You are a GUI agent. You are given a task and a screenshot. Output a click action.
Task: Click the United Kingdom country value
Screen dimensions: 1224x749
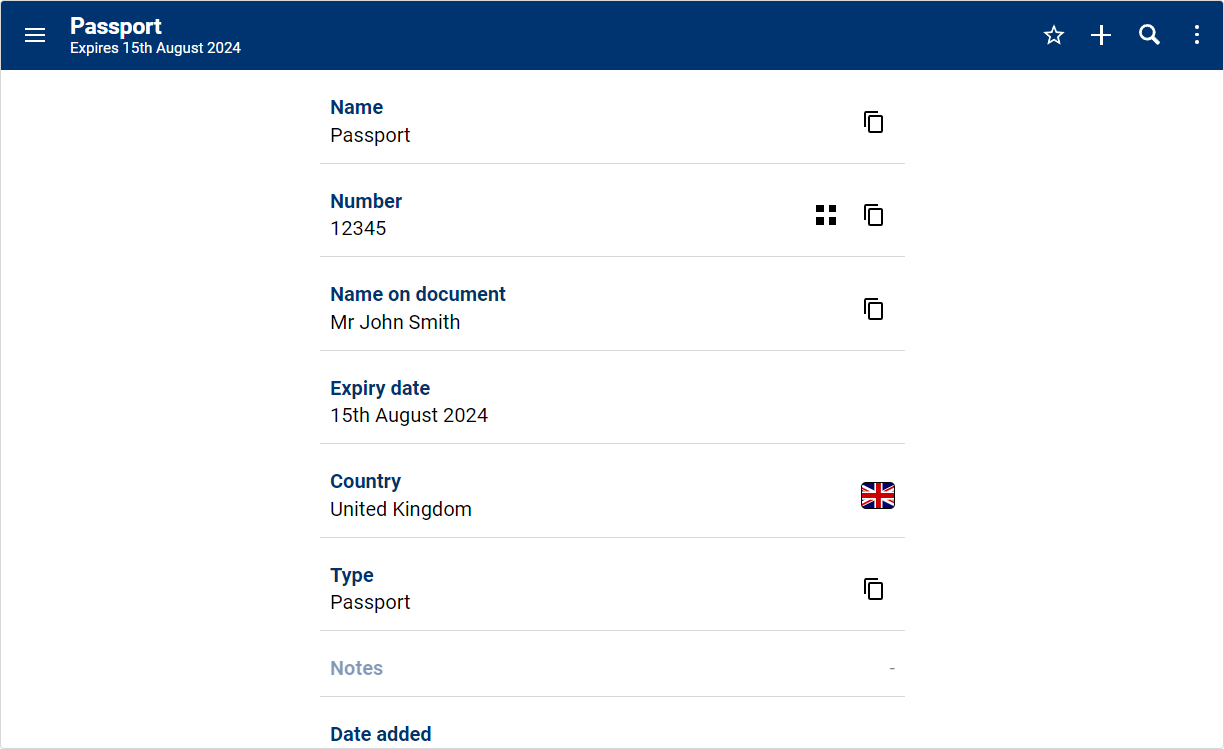[x=401, y=509]
